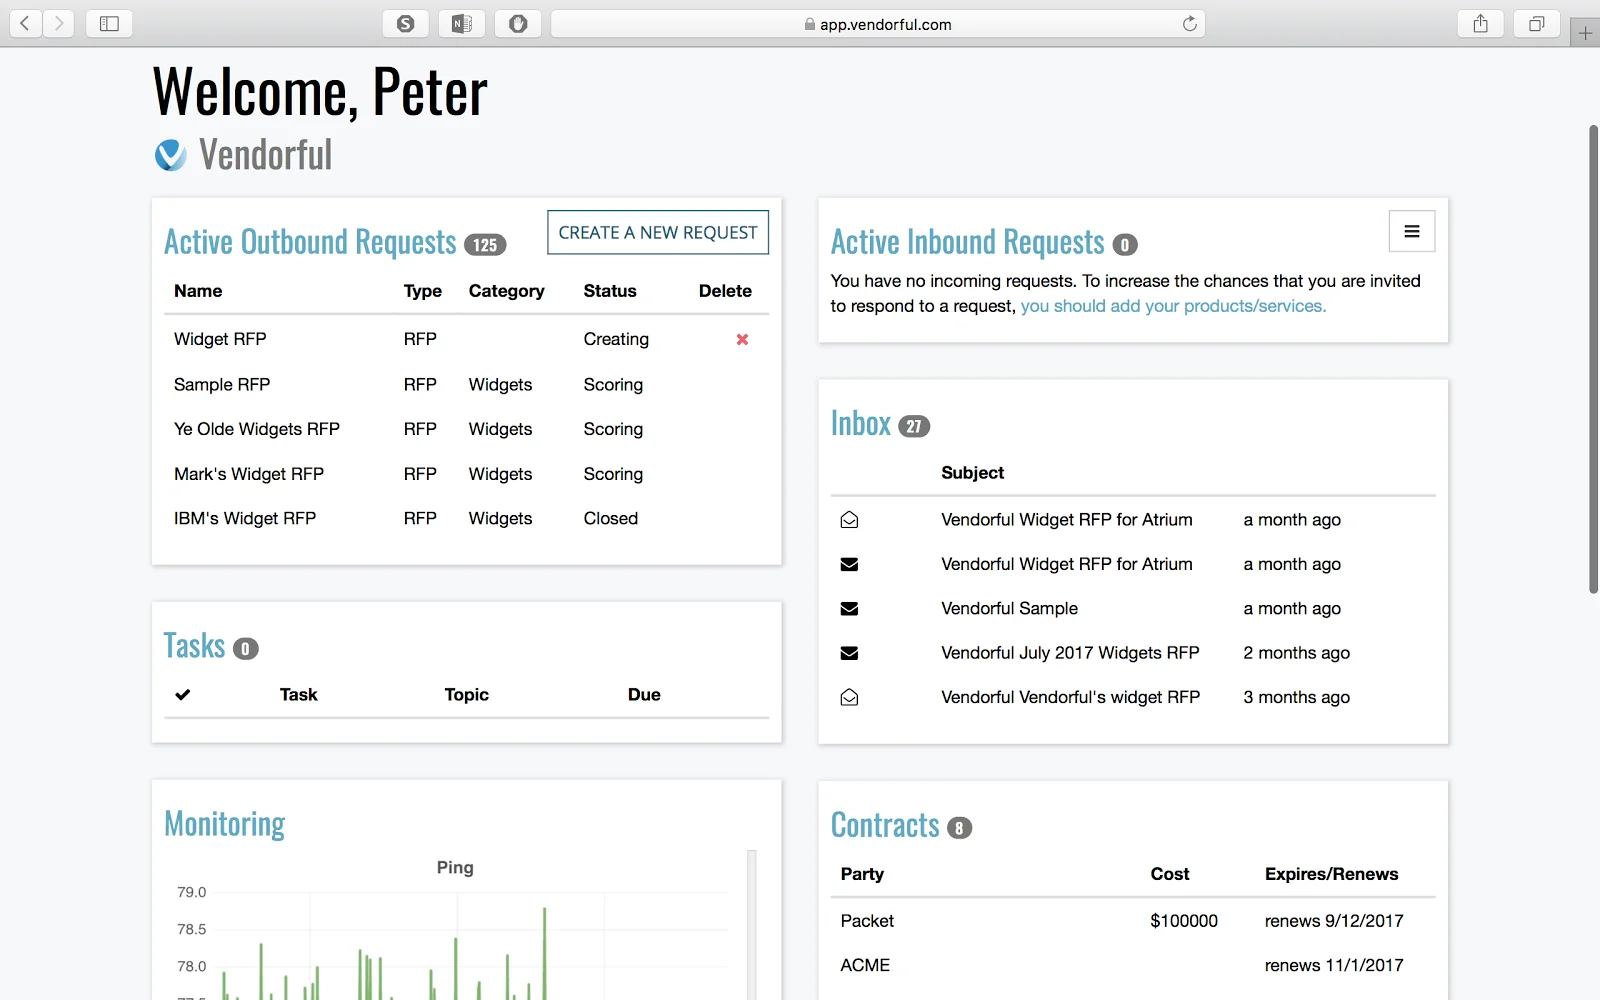The width and height of the screenshot is (1600, 1000).
Task: Open the Contracts heading link
Action: coord(885,825)
